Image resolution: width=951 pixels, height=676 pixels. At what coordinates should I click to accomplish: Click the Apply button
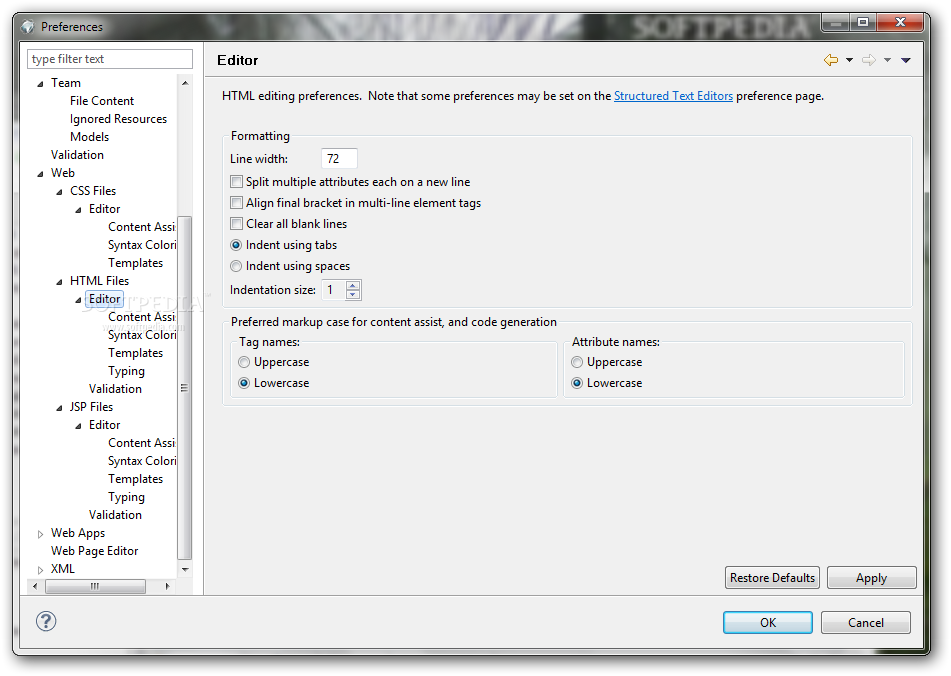click(x=872, y=578)
